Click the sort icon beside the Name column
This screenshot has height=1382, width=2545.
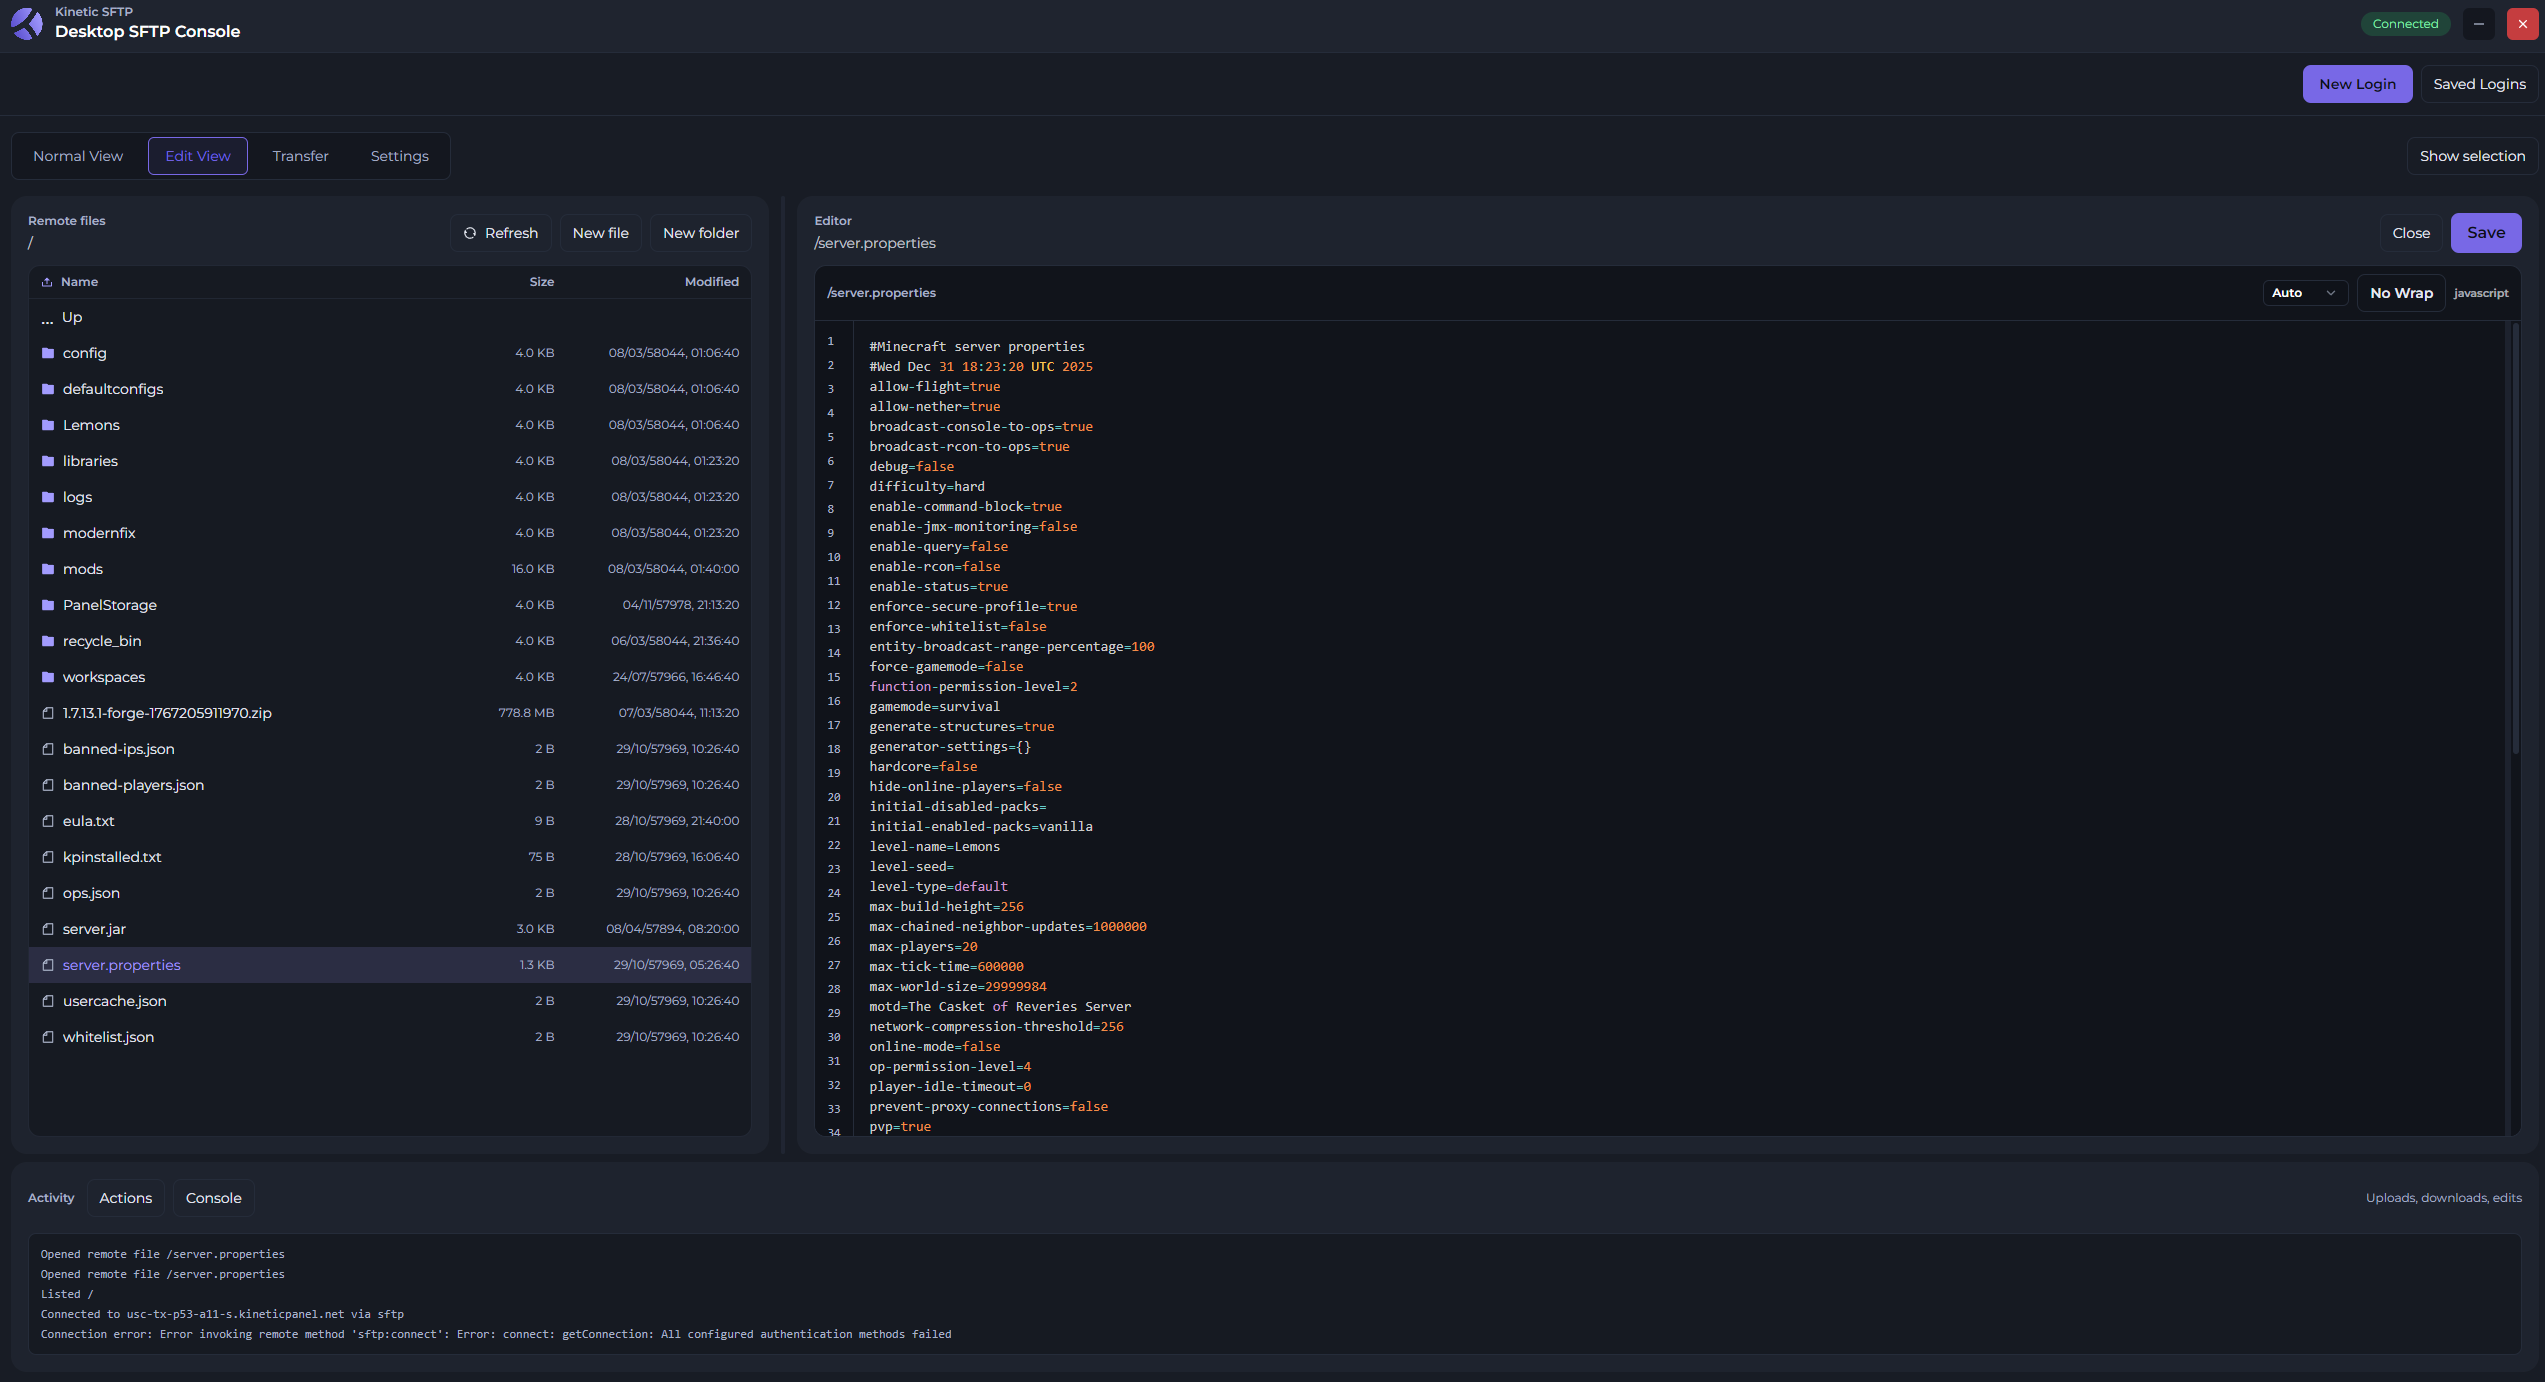click(x=46, y=281)
